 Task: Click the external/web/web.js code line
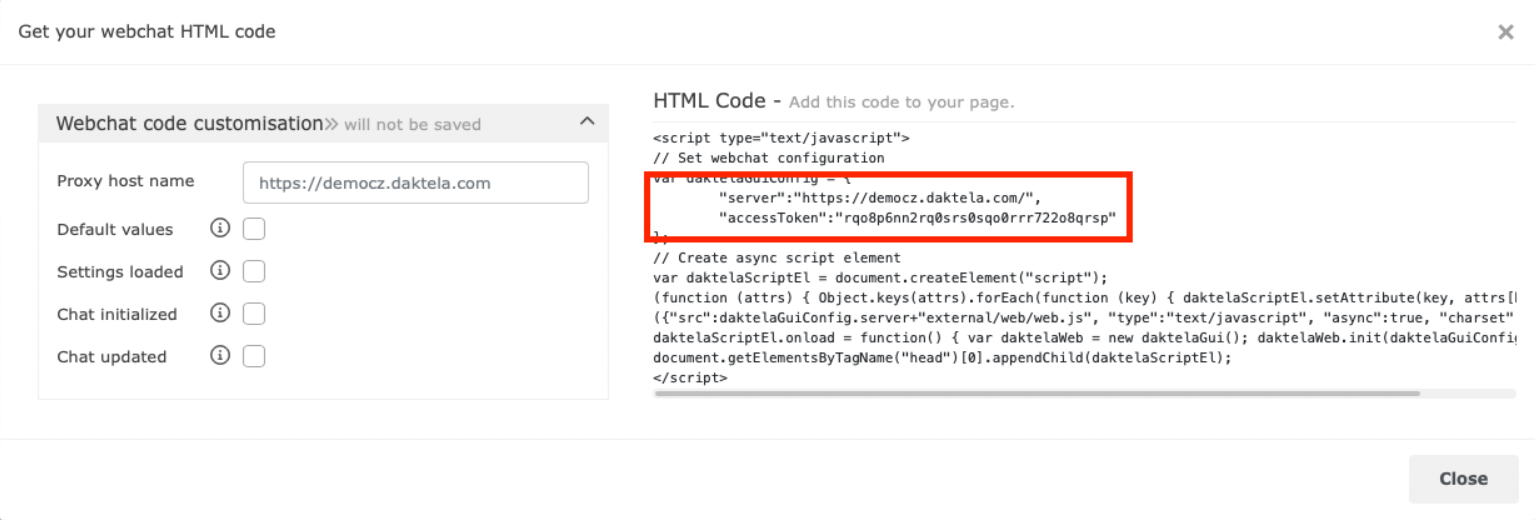pyautogui.click(x=1085, y=318)
